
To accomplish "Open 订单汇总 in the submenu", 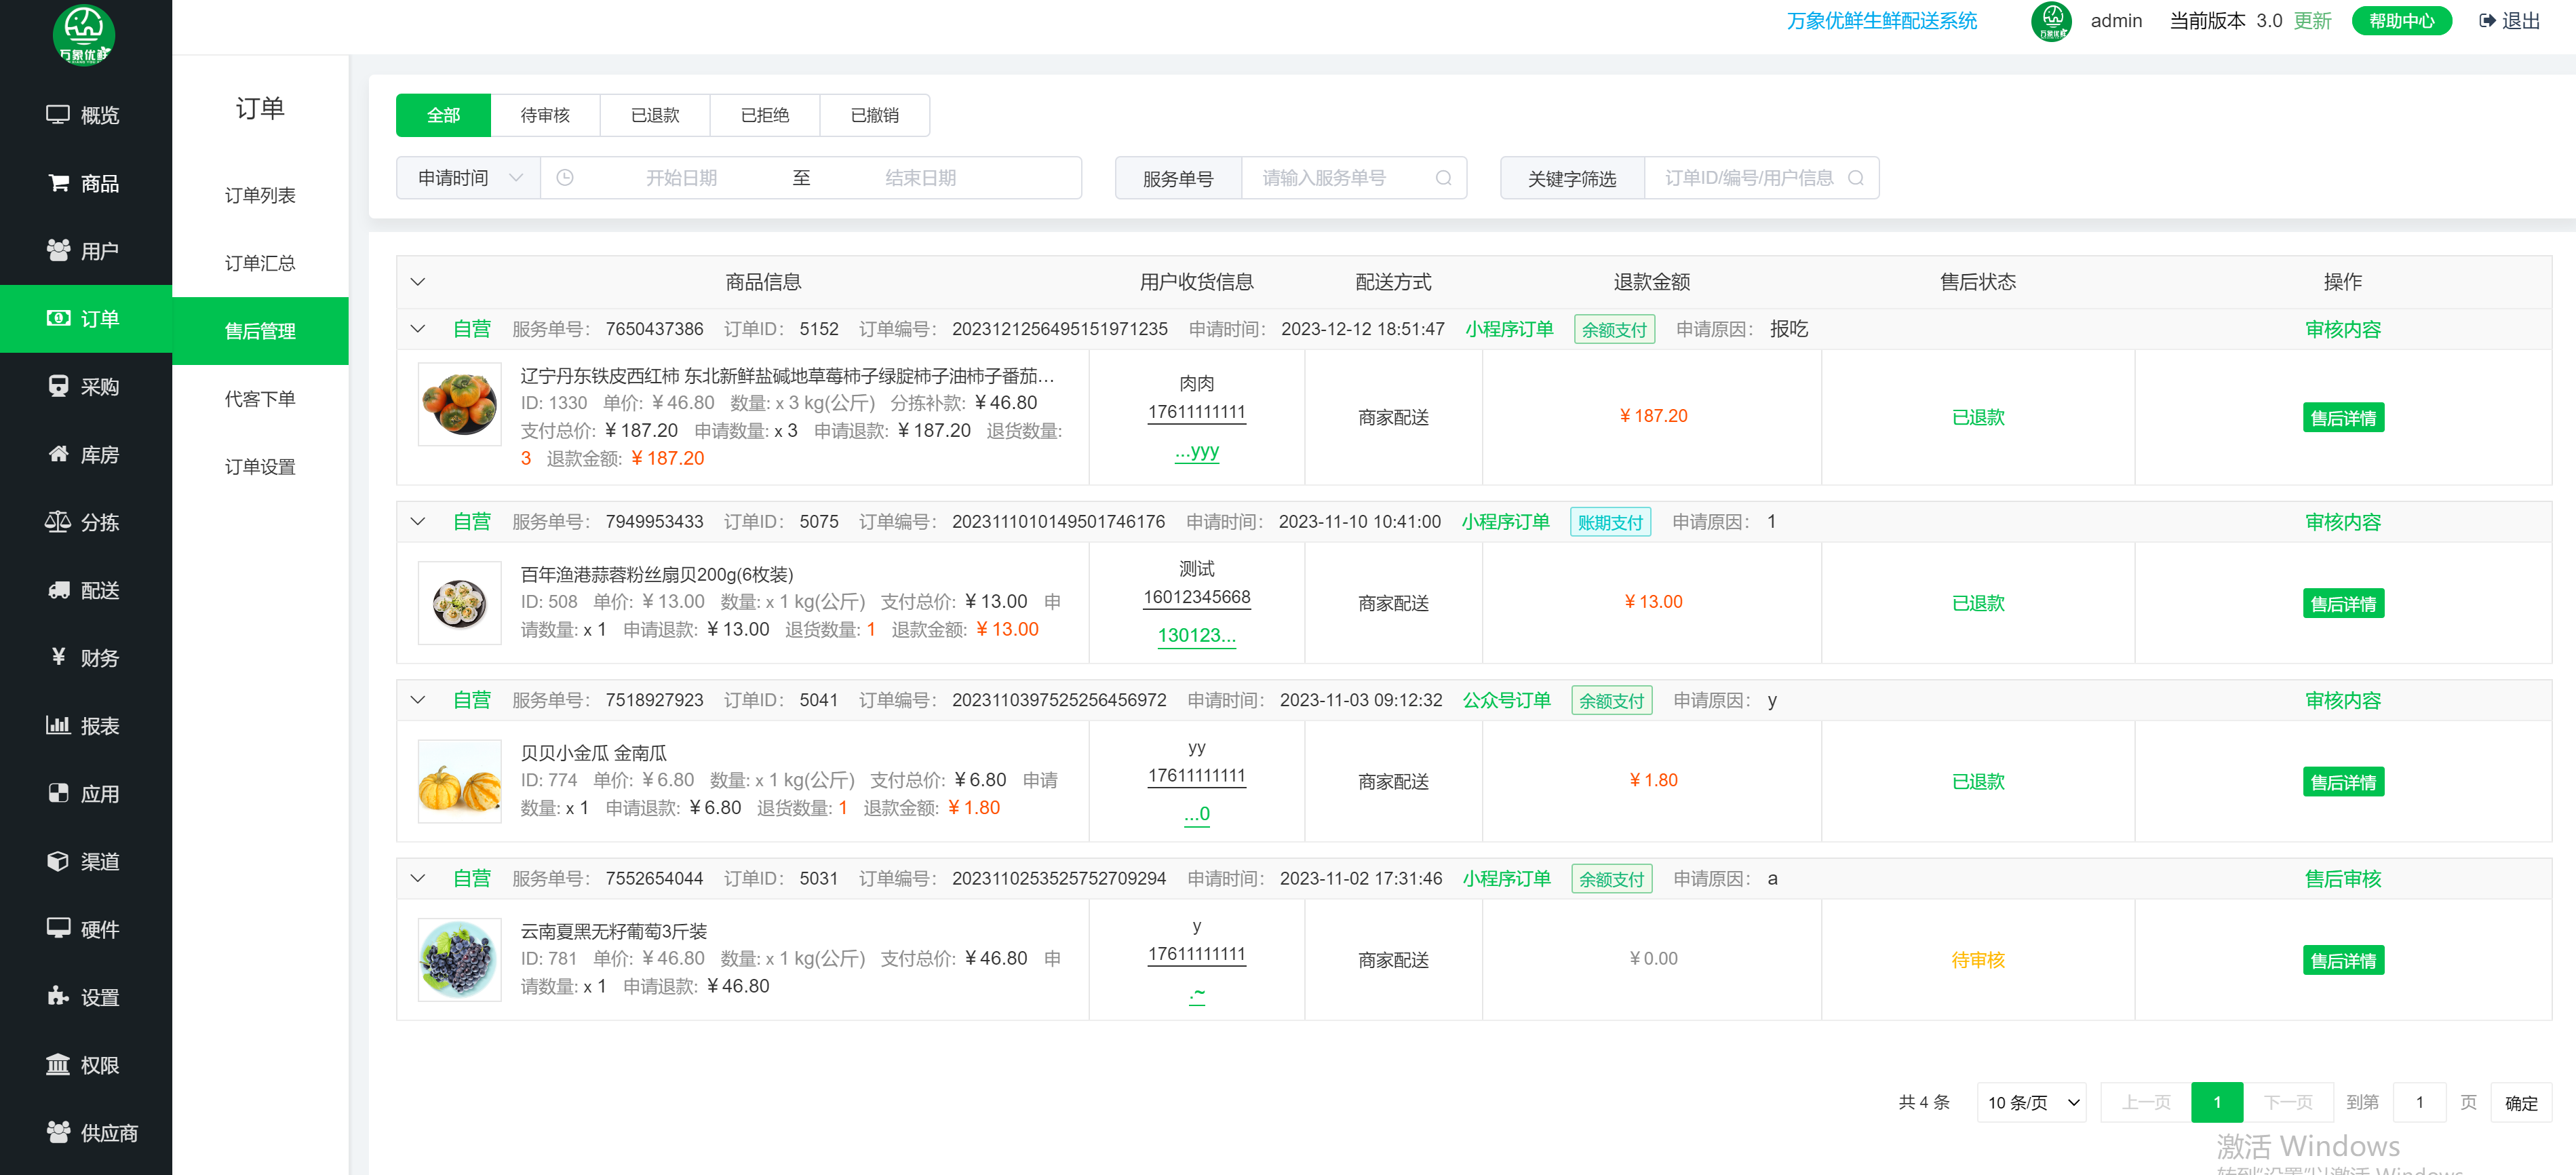I will [260, 263].
